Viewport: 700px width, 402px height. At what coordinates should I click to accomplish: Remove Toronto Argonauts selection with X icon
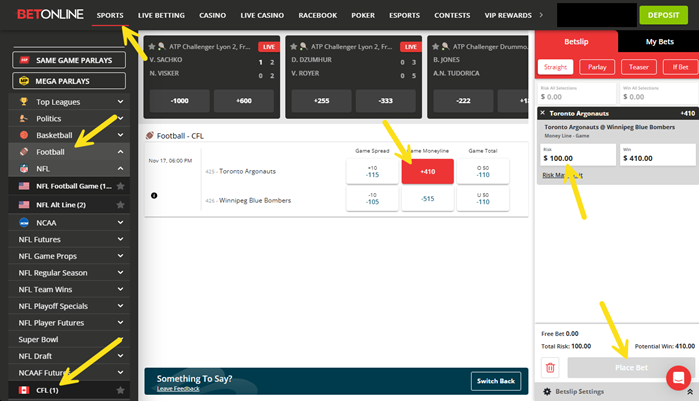(543, 113)
